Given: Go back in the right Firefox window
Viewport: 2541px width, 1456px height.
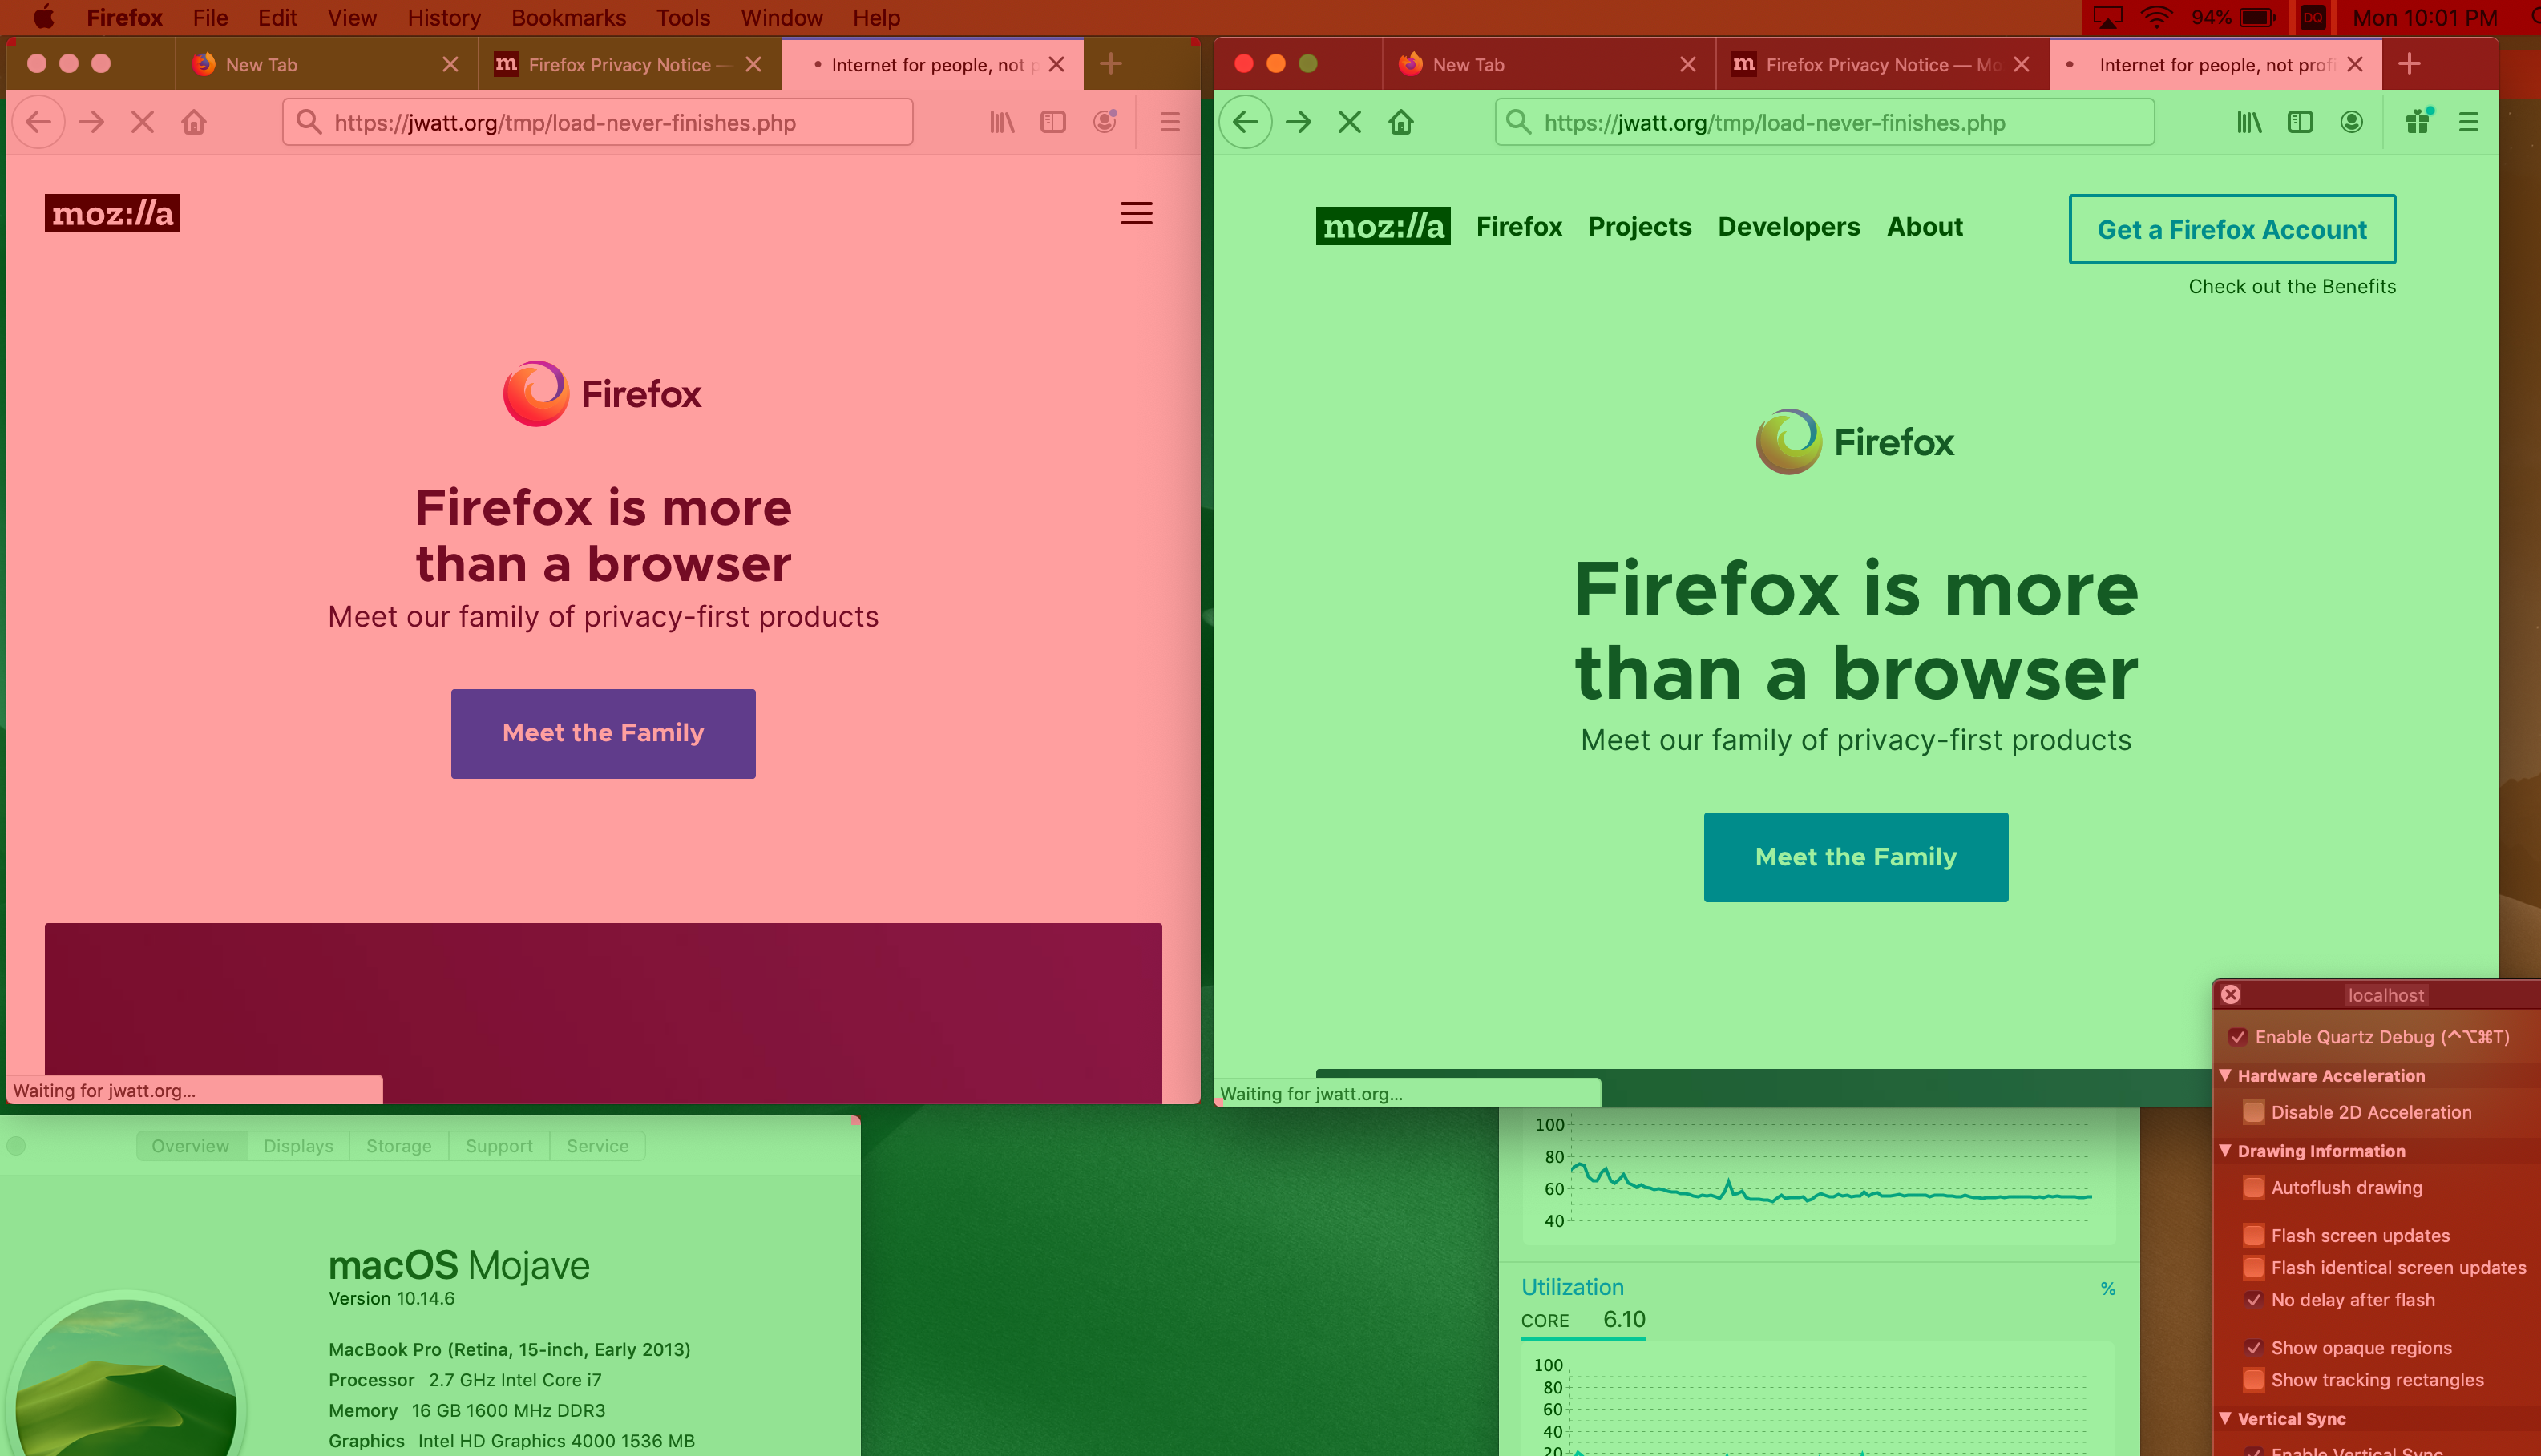Looking at the screenshot, I should pos(1245,122).
